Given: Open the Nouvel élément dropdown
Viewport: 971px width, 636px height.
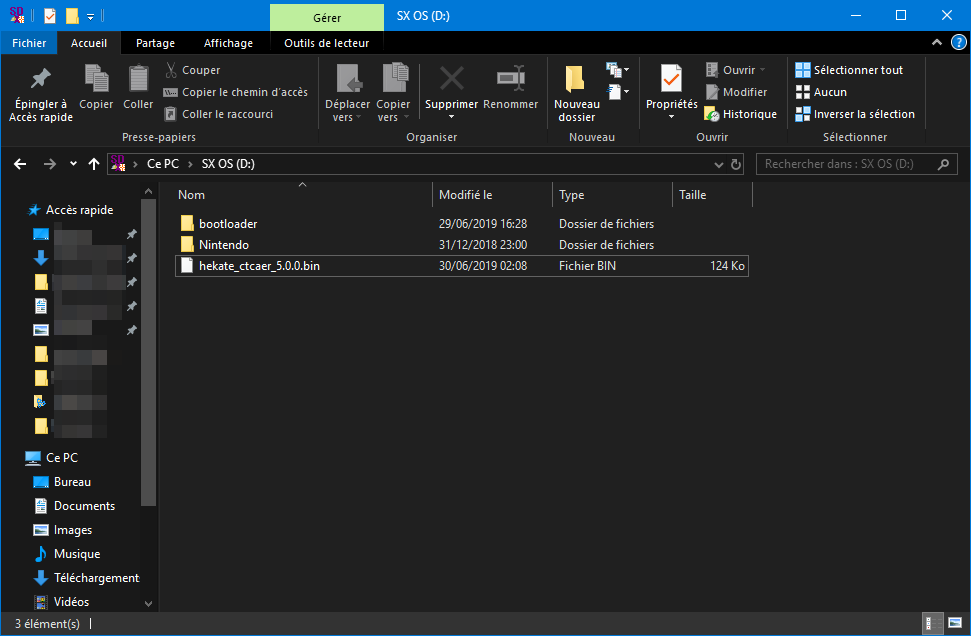Looking at the screenshot, I should [617, 69].
